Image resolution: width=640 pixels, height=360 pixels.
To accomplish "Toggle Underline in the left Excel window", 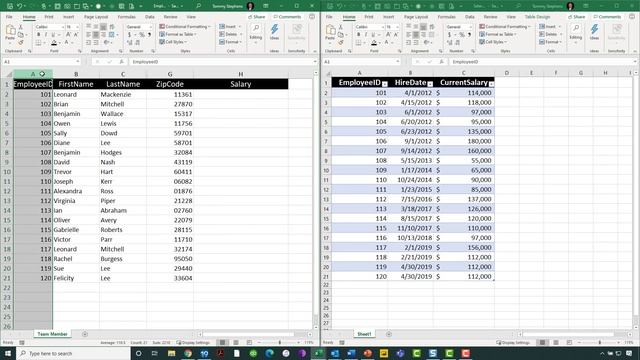I will click(x=53, y=35).
